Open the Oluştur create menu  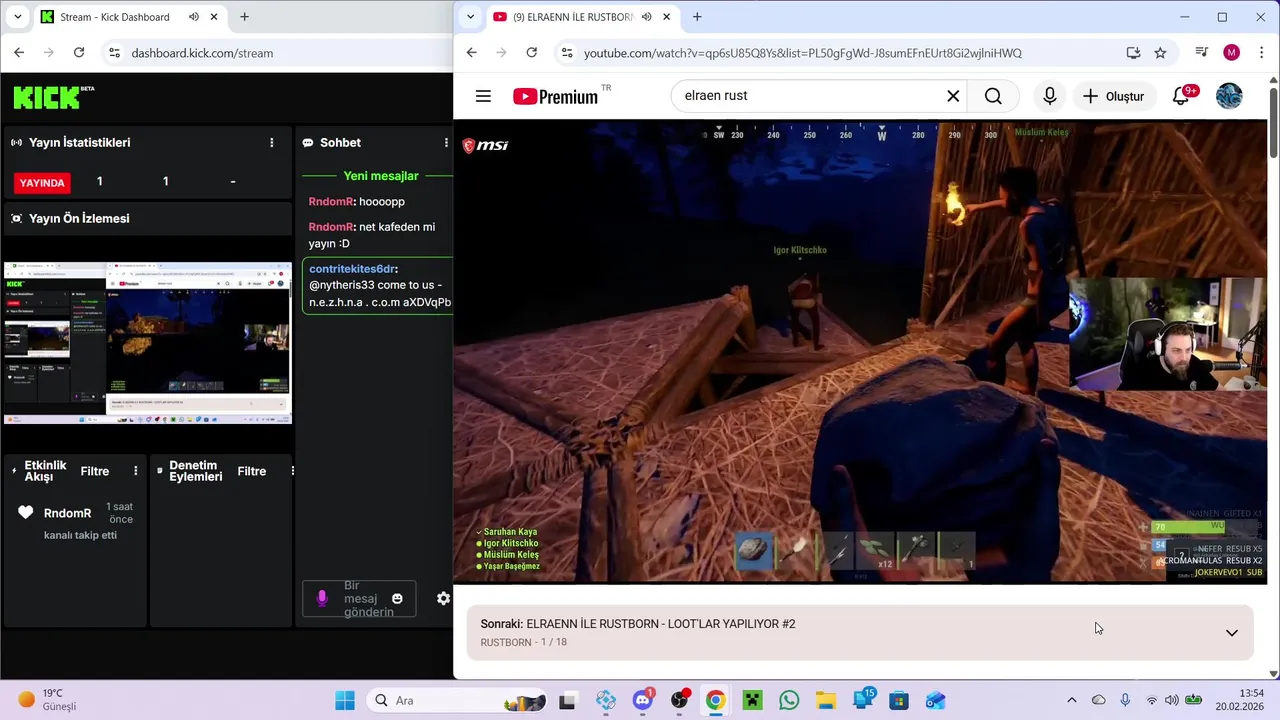[1114, 96]
